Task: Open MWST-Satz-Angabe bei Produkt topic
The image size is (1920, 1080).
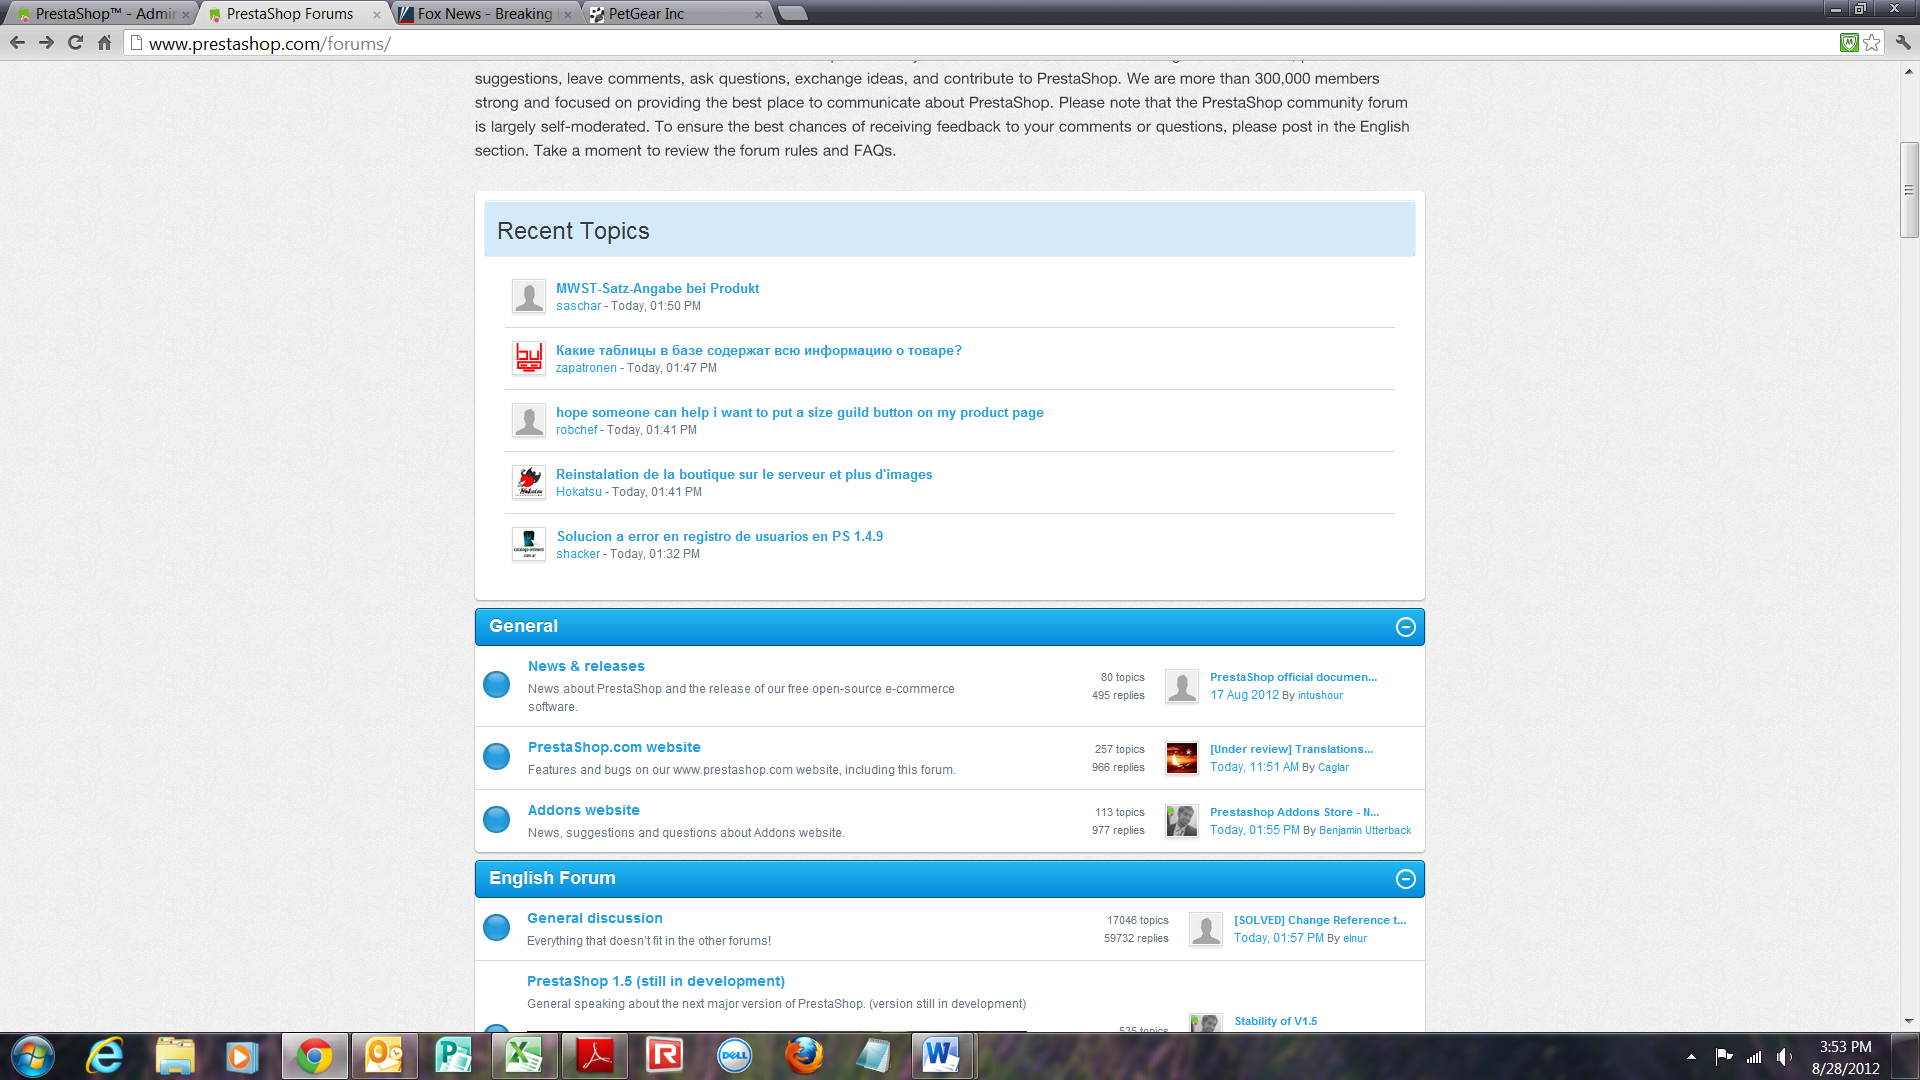Action: pos(657,288)
